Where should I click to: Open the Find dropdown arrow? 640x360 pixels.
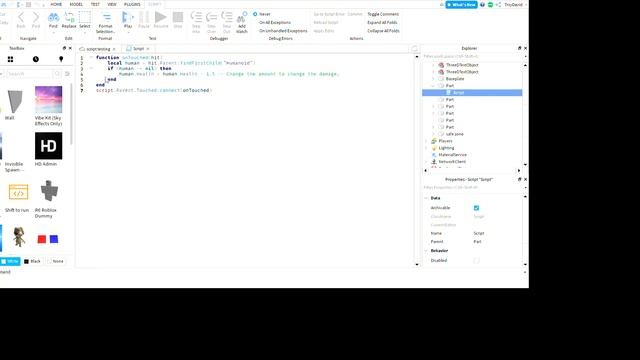point(53,32)
